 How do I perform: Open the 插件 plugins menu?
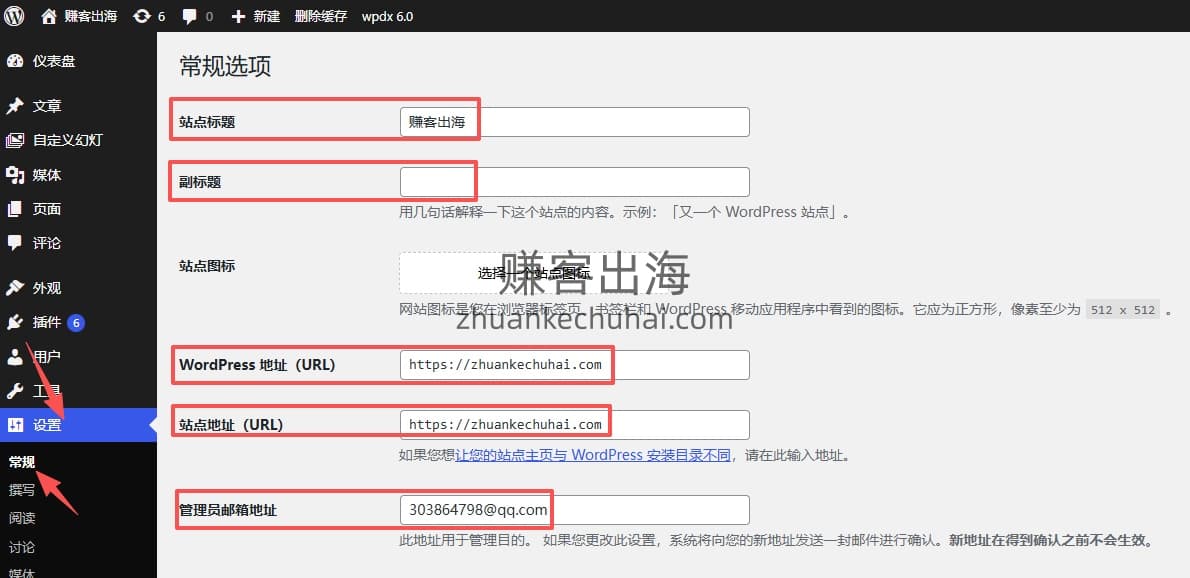point(46,322)
